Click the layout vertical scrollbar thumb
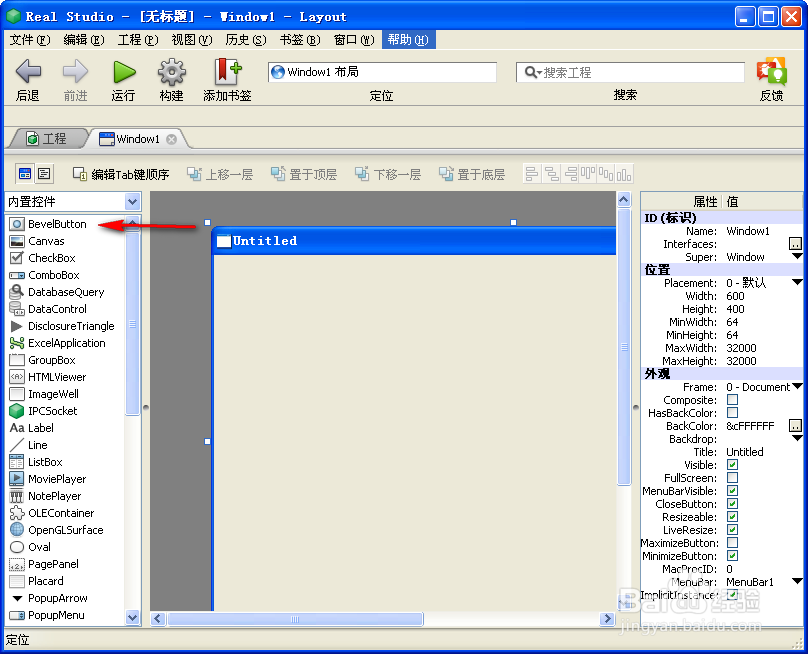 (x=624, y=347)
